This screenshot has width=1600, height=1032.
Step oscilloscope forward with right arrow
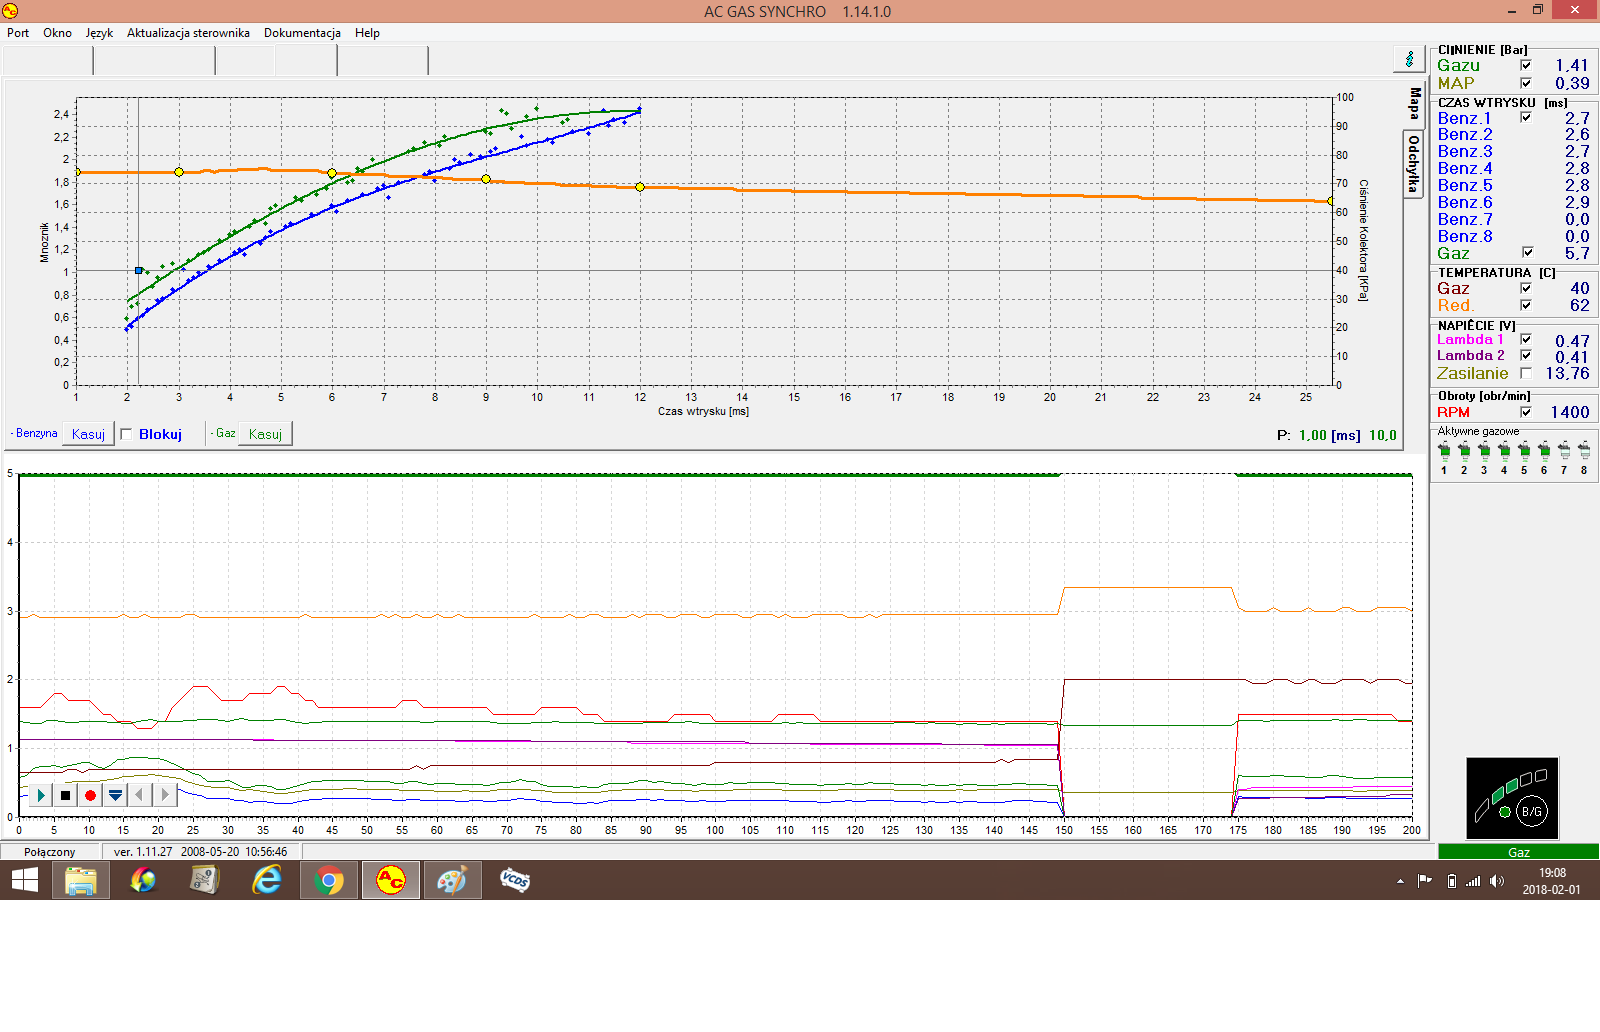click(x=165, y=795)
